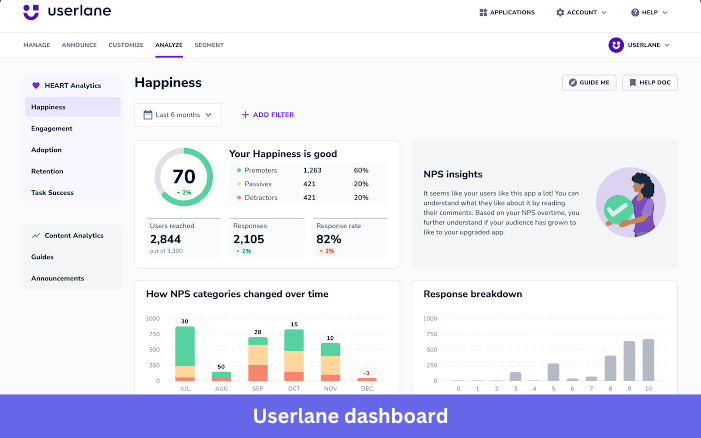Viewport: 701px width, 438px height.
Task: Click the Userlane avatar icon
Action: pos(616,45)
